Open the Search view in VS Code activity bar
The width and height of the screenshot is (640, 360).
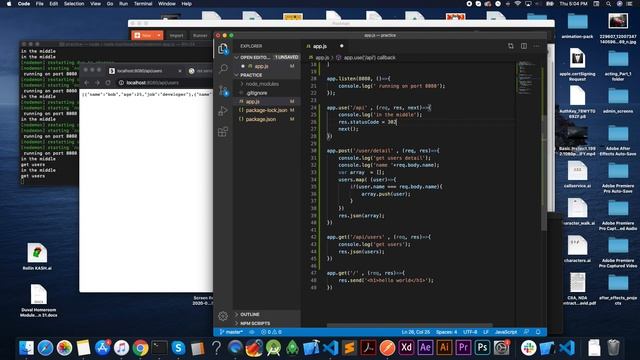[x=223, y=69]
